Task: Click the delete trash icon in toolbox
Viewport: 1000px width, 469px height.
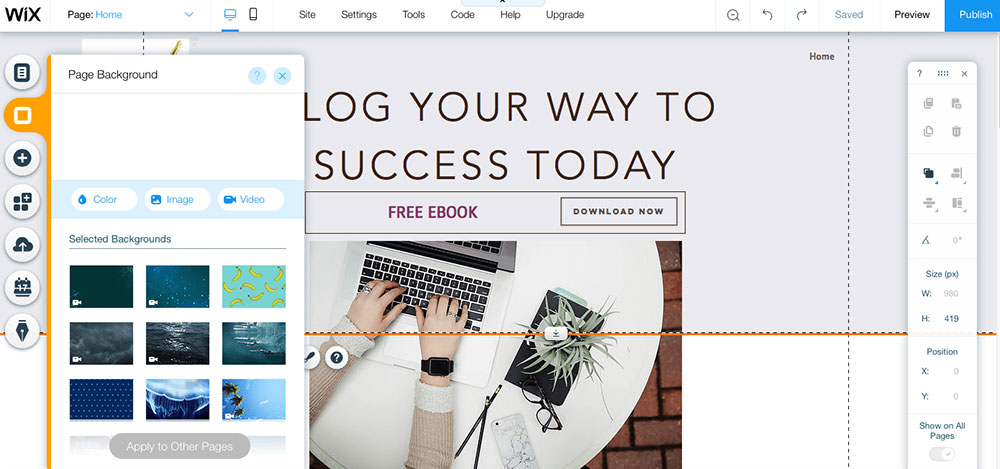Action: 956,131
